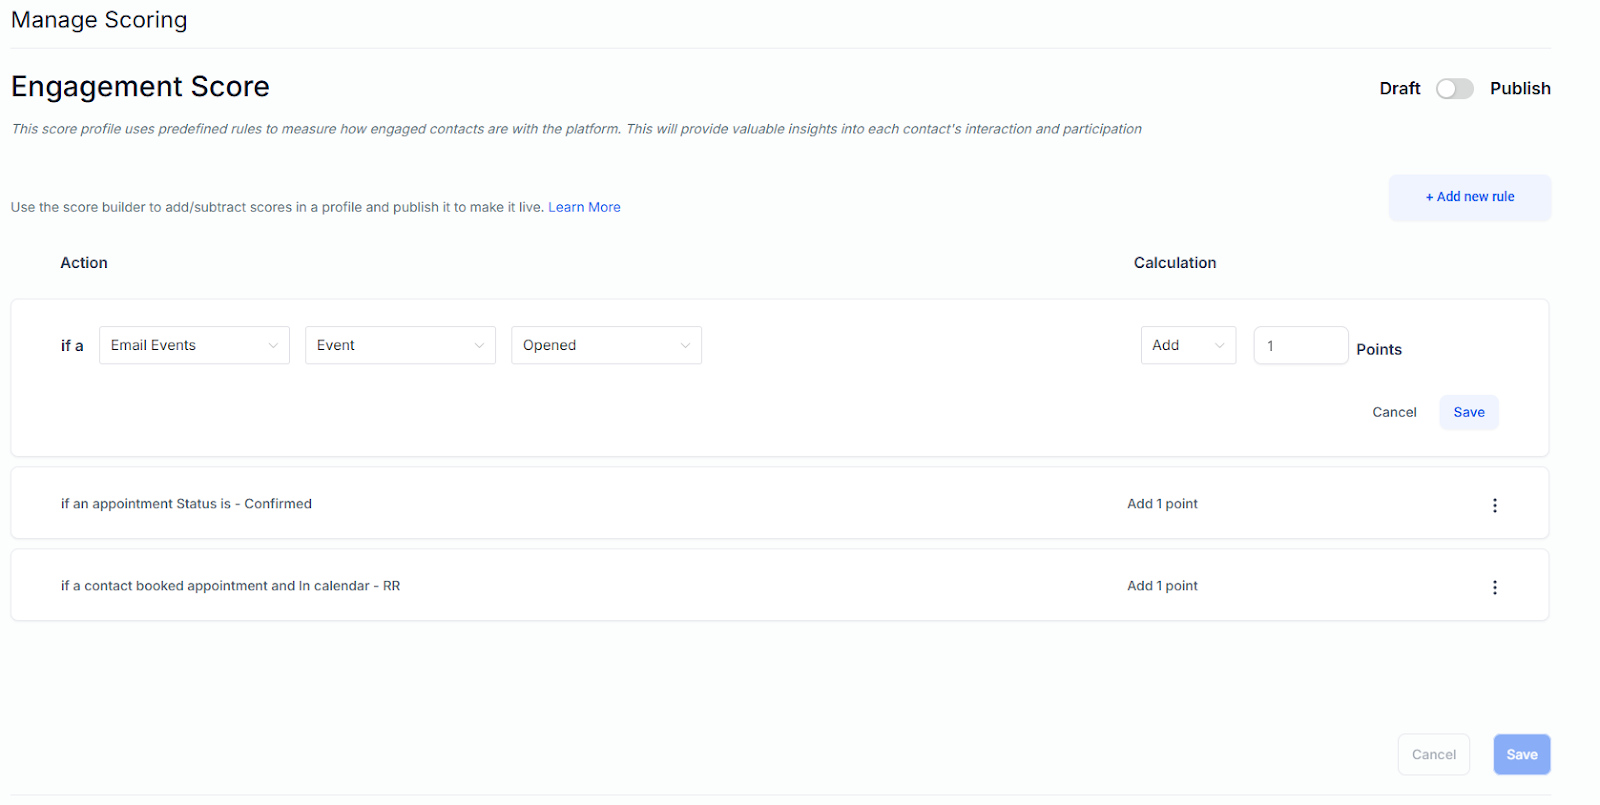Click the Points number input field
Viewport: 1600px width, 805px height.
[x=1300, y=345]
